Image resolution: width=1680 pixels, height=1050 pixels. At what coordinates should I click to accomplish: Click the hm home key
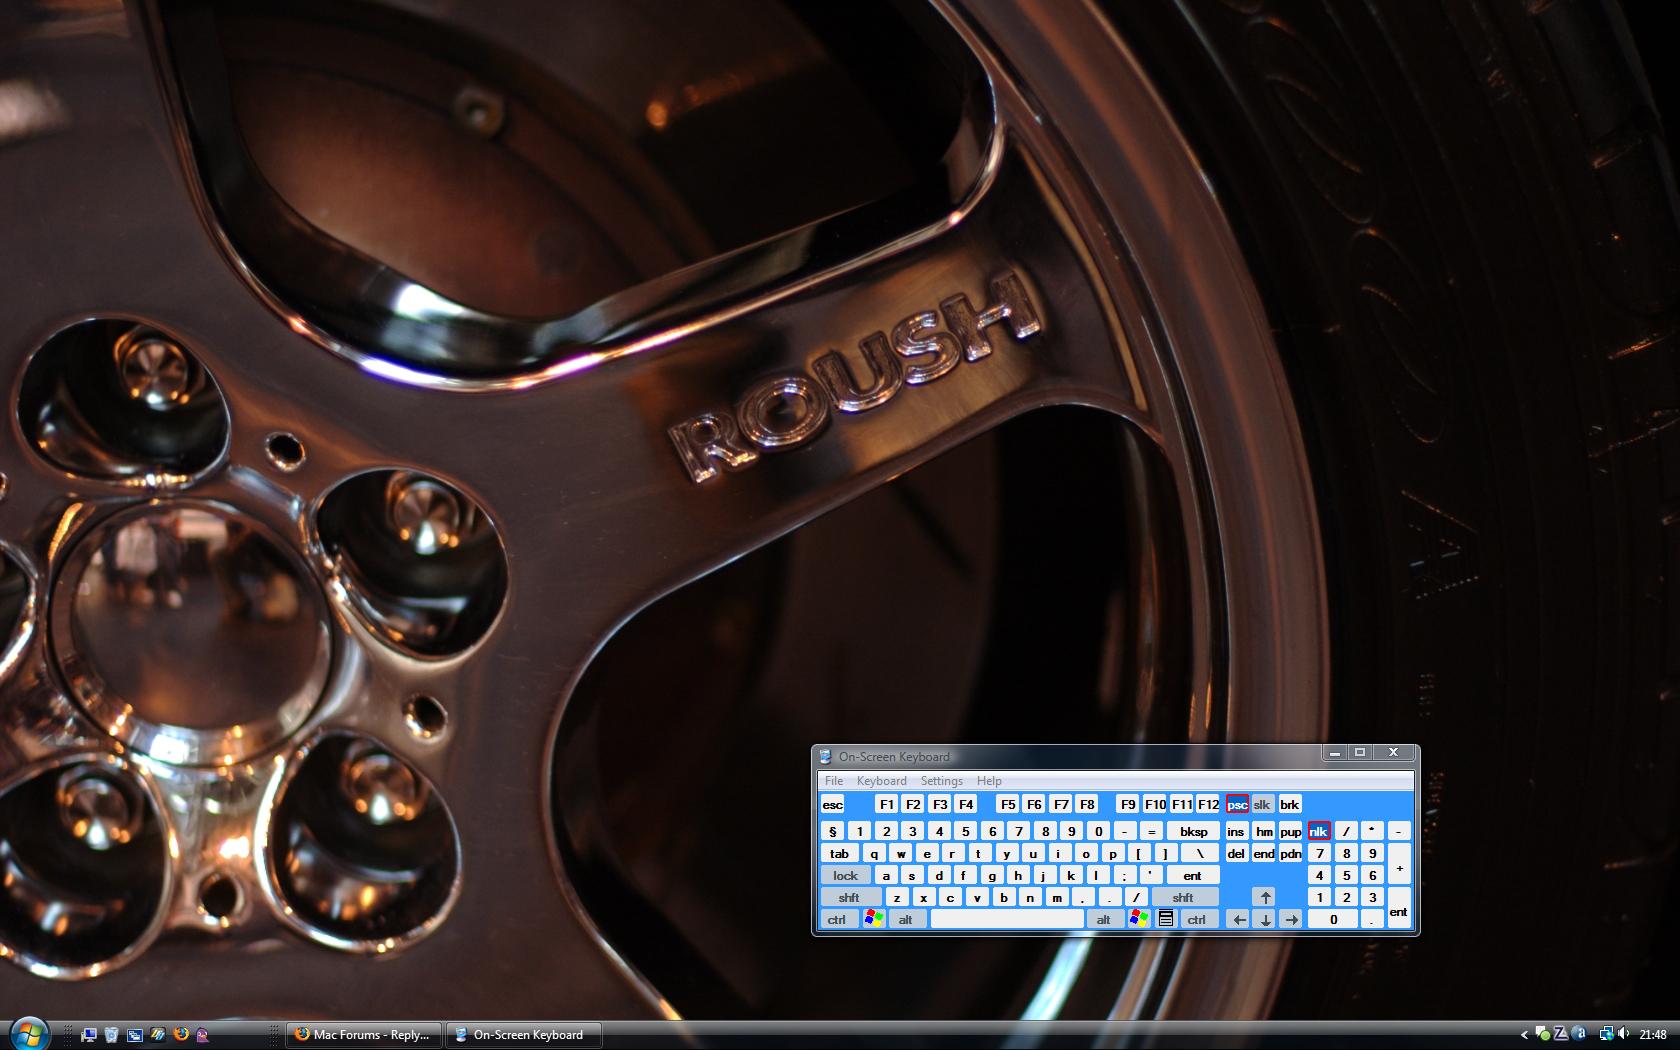point(1264,831)
